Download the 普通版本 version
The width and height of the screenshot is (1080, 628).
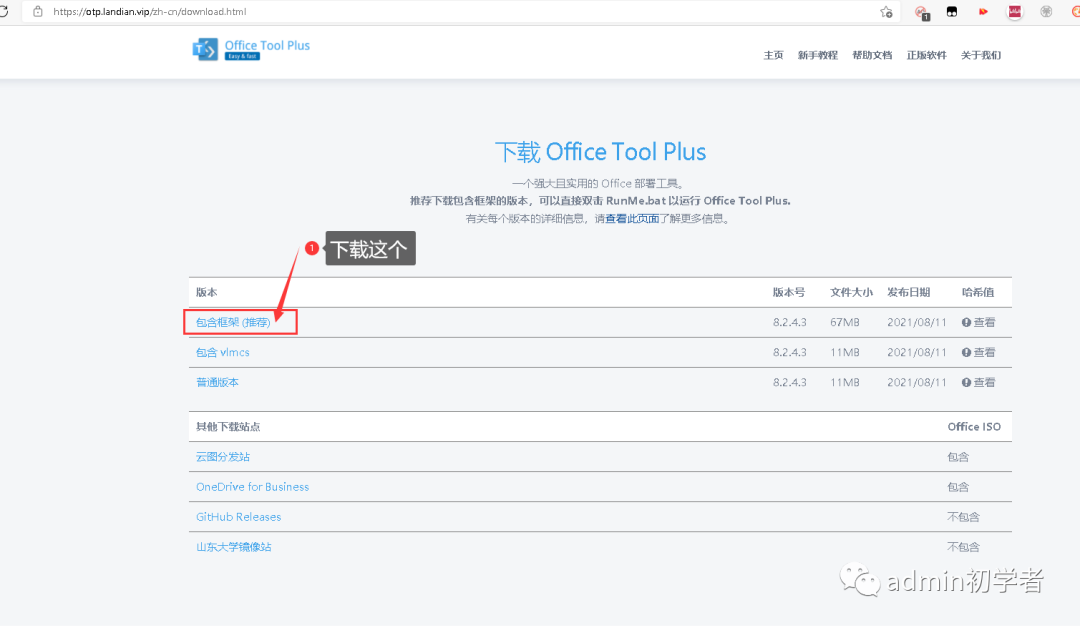[x=217, y=382]
